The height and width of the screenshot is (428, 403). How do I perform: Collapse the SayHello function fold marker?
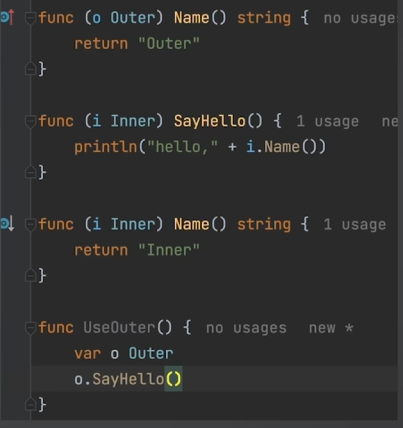click(30, 121)
